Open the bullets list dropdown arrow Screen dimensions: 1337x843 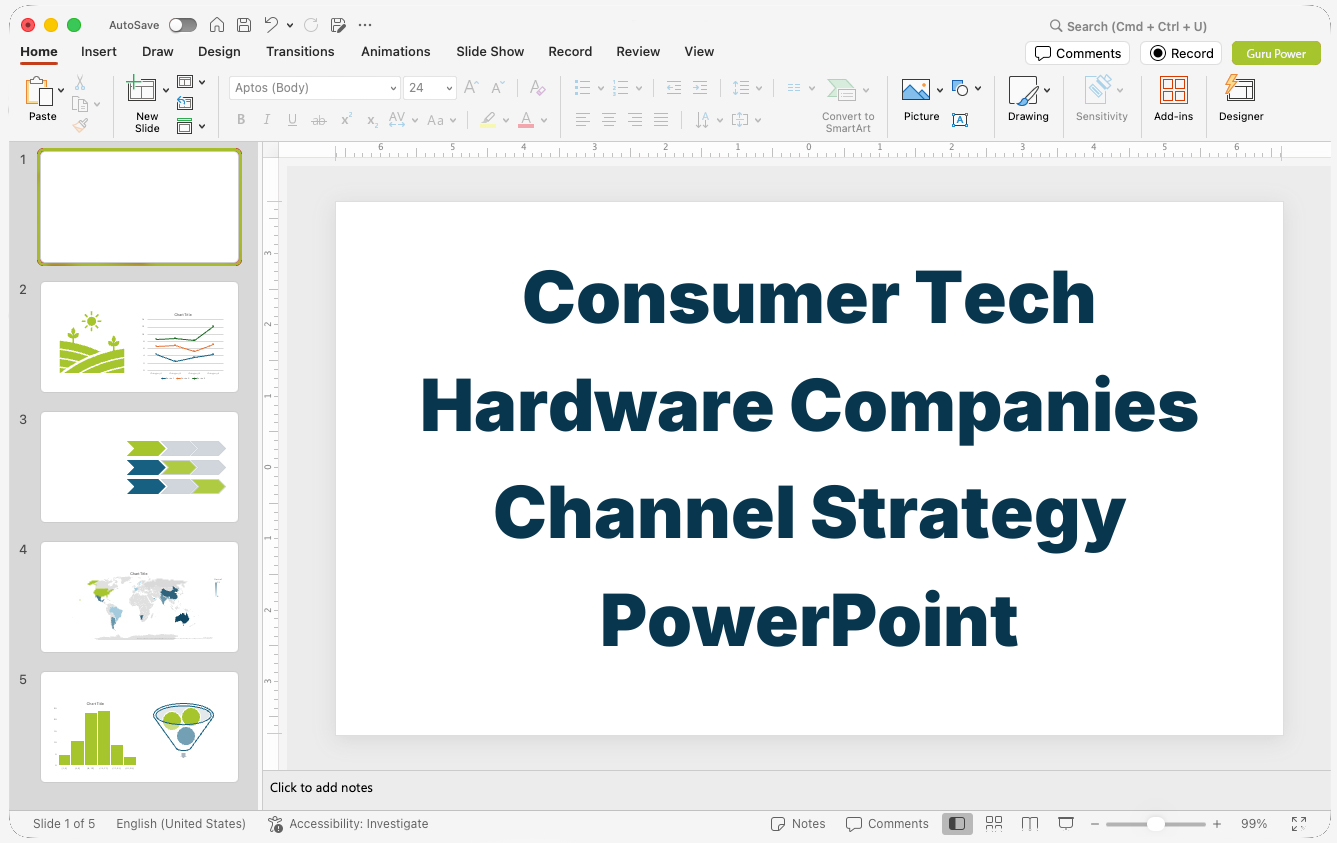(600, 88)
